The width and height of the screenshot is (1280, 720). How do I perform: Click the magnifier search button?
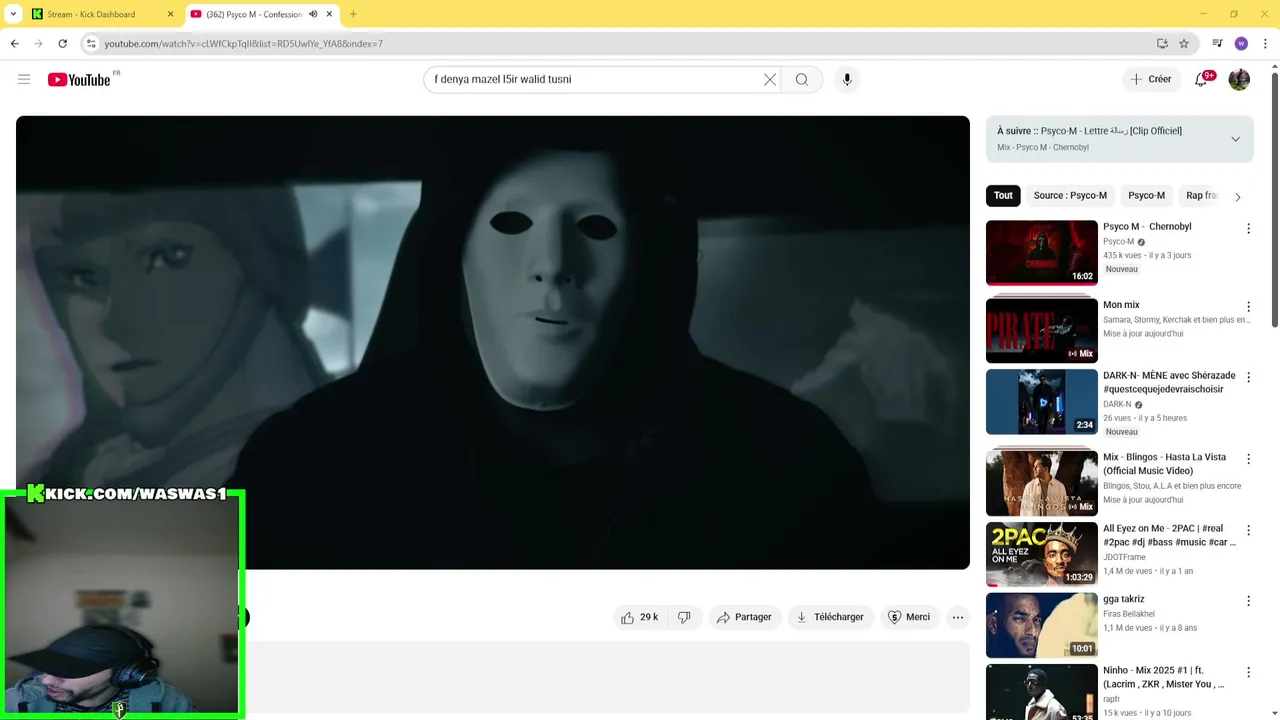click(x=802, y=79)
